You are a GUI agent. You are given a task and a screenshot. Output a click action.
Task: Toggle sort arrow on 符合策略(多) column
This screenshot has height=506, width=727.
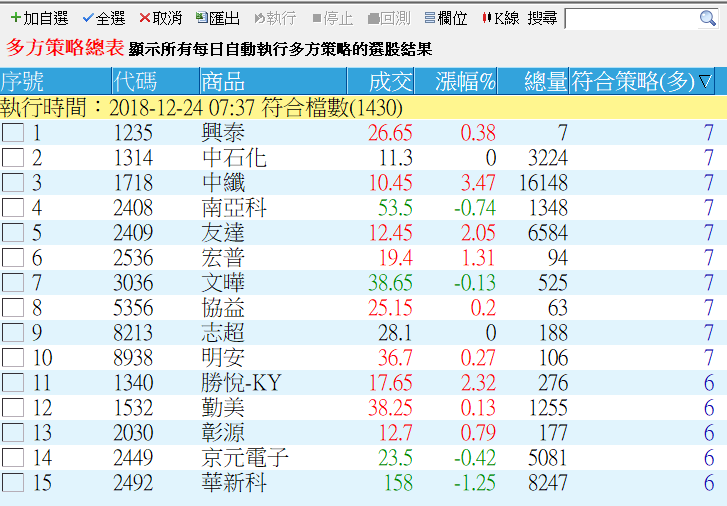[x=705, y=82]
